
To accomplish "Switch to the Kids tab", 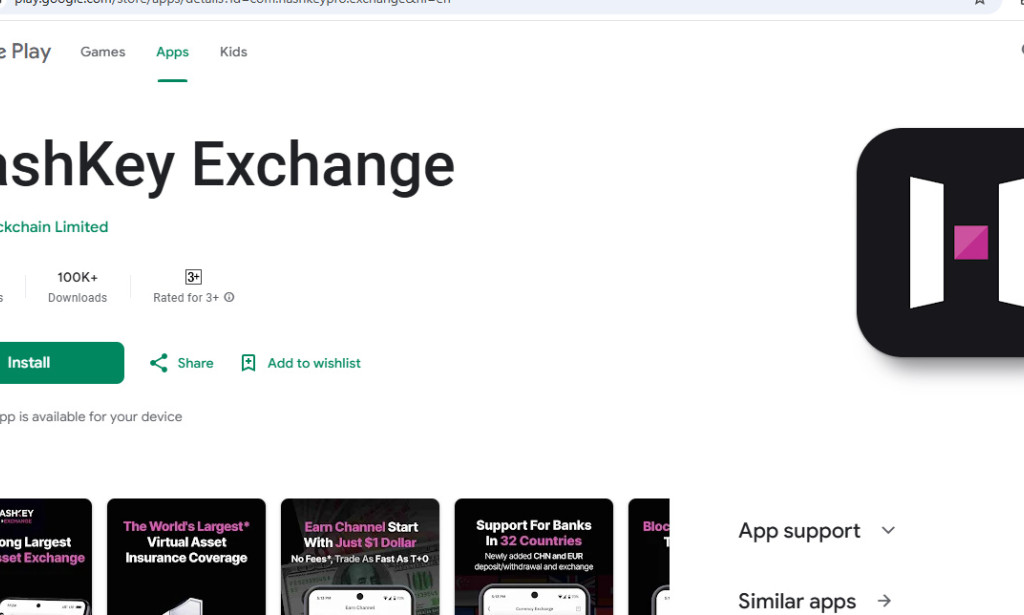I will click(233, 51).
